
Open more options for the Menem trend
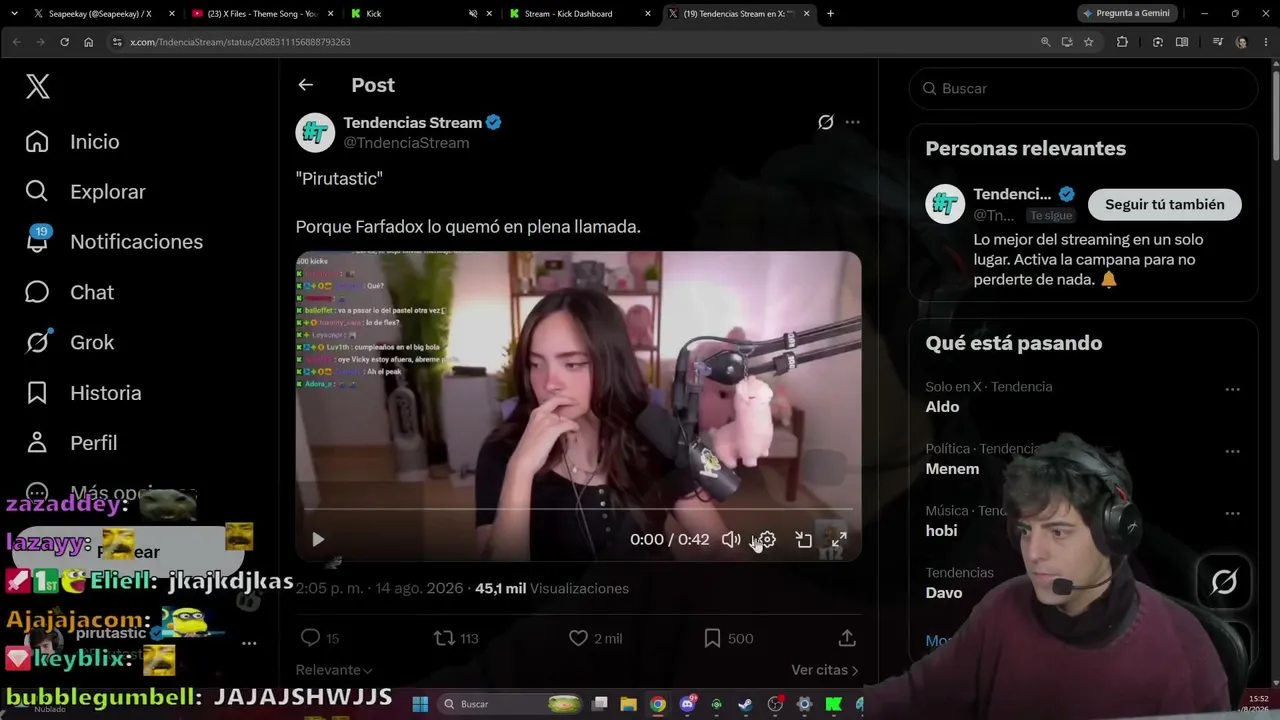[x=1232, y=451]
